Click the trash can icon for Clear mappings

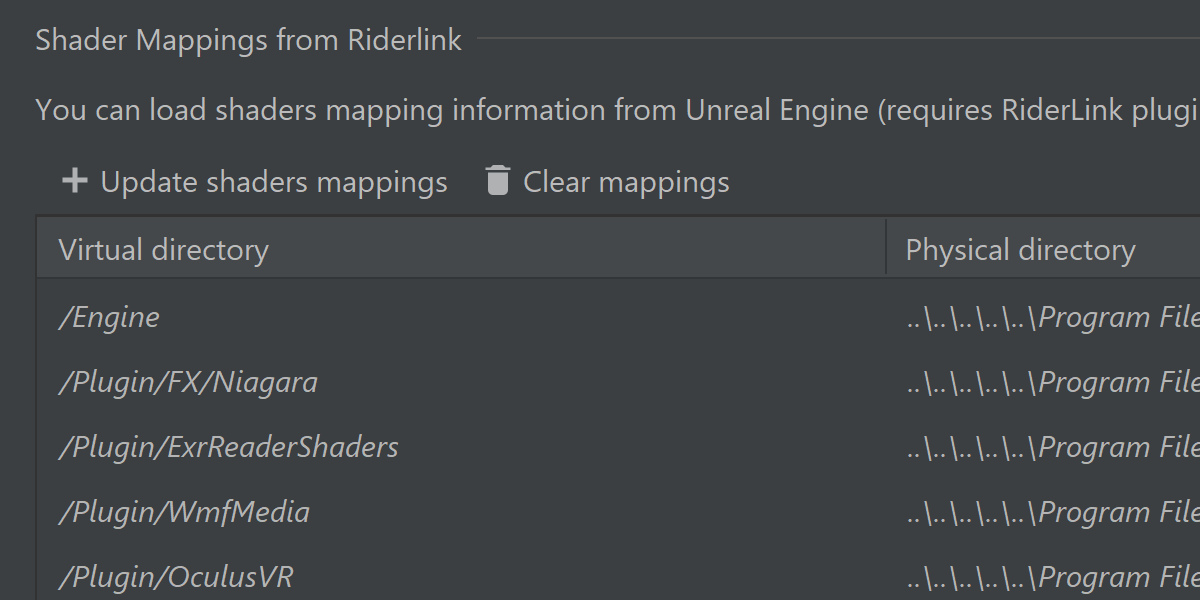(x=497, y=181)
